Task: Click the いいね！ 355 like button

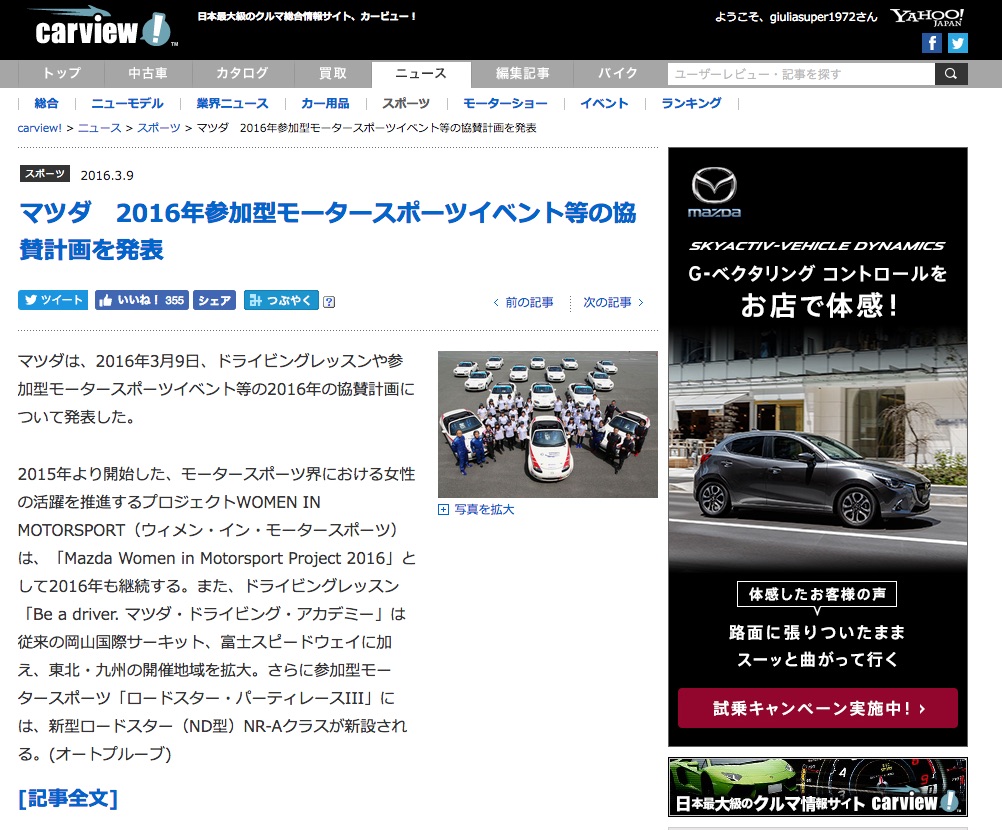Action: (x=141, y=300)
